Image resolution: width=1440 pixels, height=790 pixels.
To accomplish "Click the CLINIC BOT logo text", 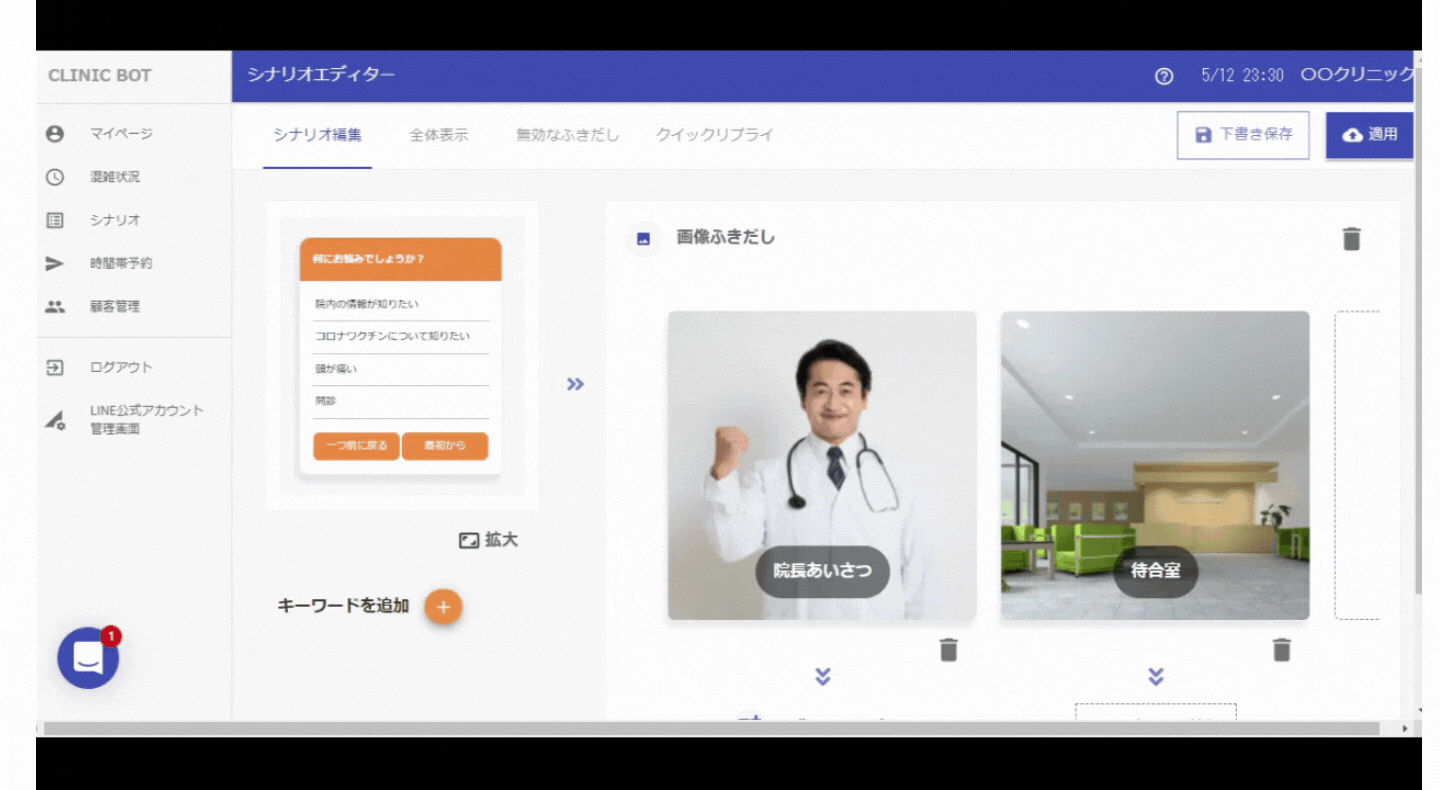I will pos(100,76).
